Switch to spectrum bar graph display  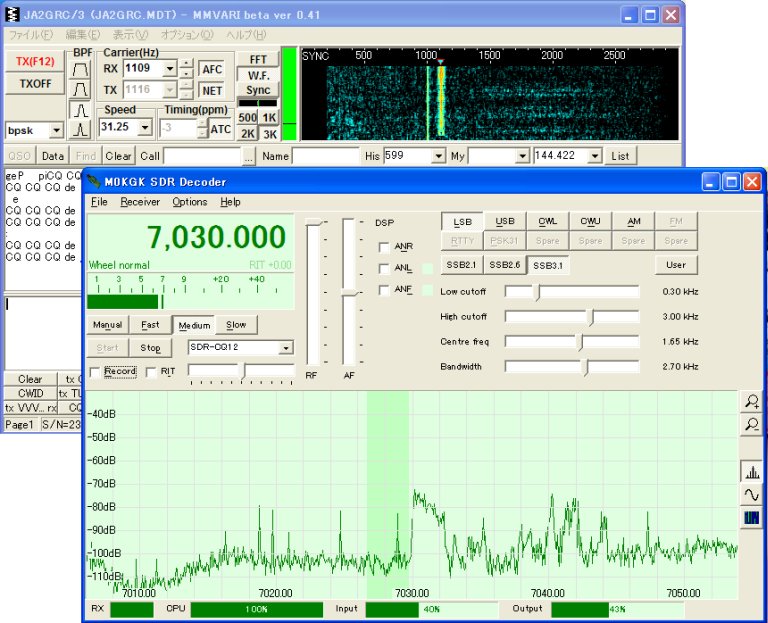point(752,472)
